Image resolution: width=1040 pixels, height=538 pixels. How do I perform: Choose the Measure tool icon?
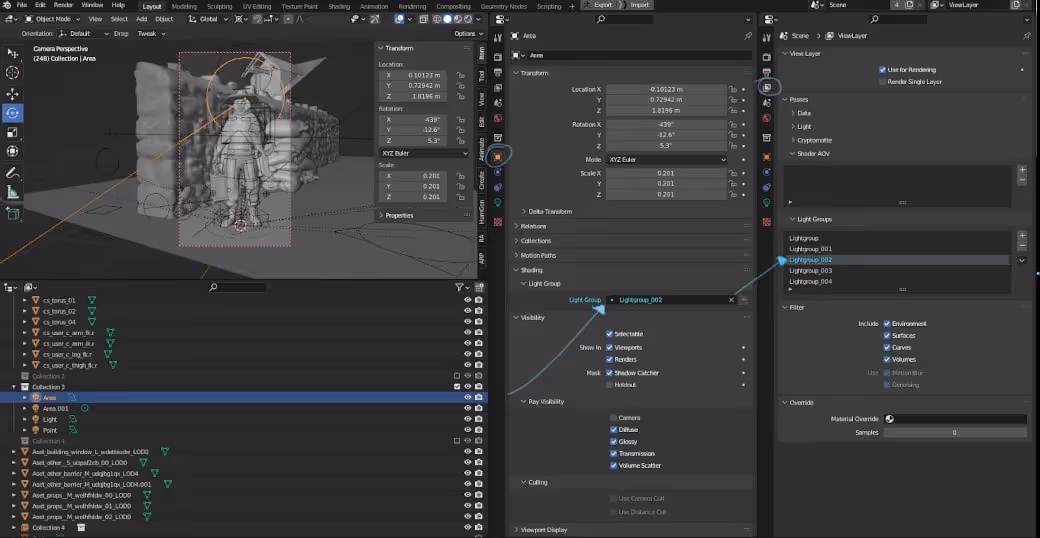point(13,192)
